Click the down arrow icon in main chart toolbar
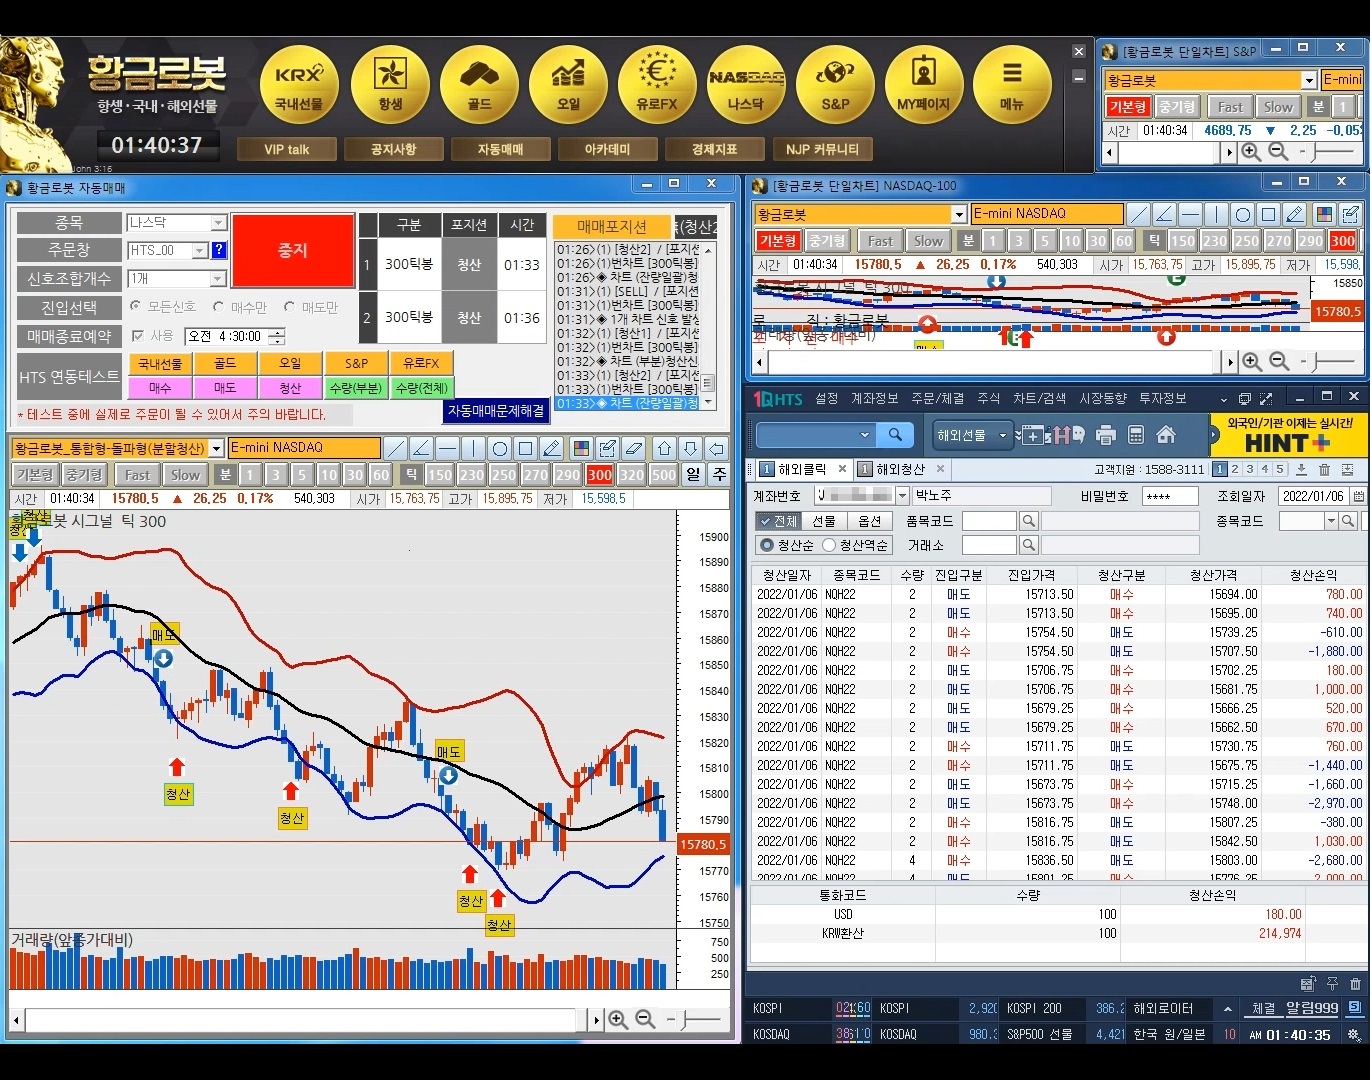Image resolution: width=1372 pixels, height=1080 pixels. (690, 448)
